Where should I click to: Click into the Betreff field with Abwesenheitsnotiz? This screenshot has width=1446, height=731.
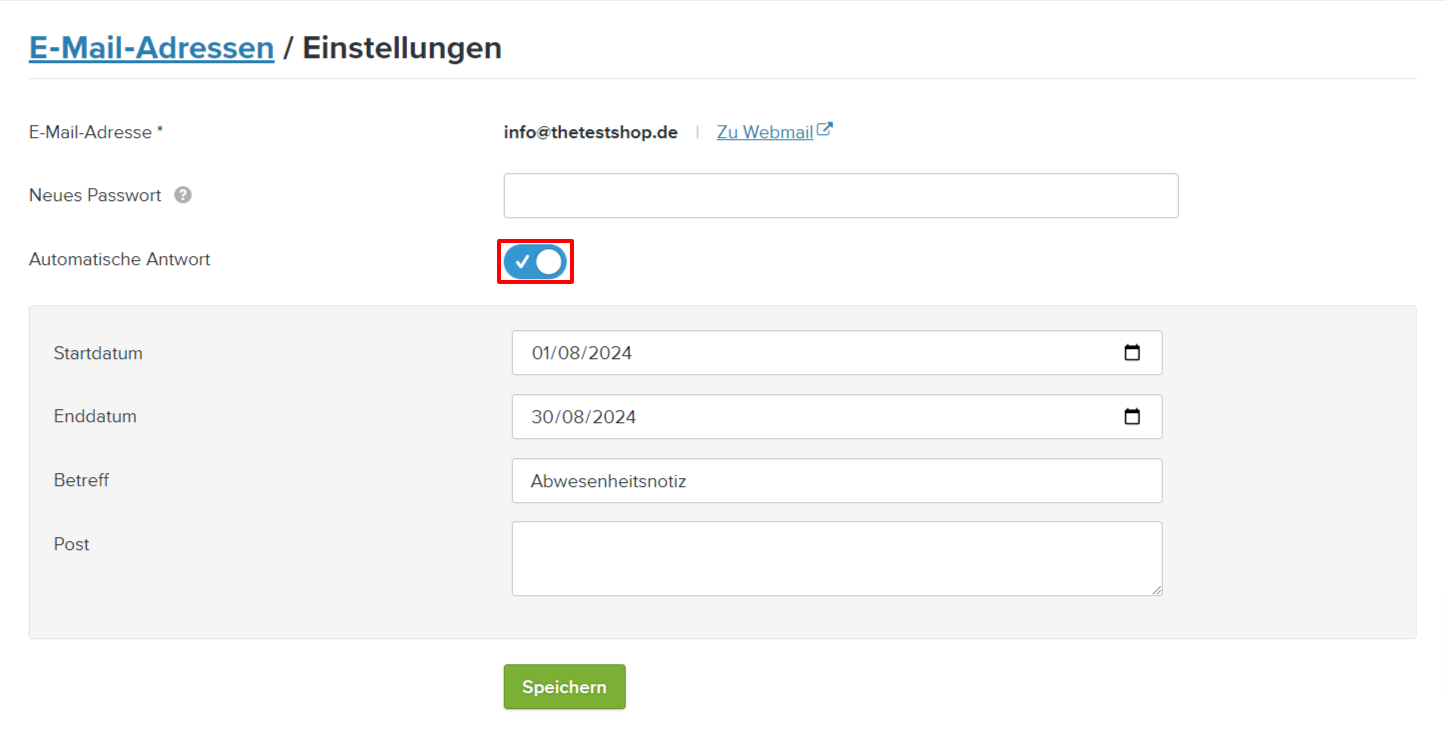(x=836, y=481)
